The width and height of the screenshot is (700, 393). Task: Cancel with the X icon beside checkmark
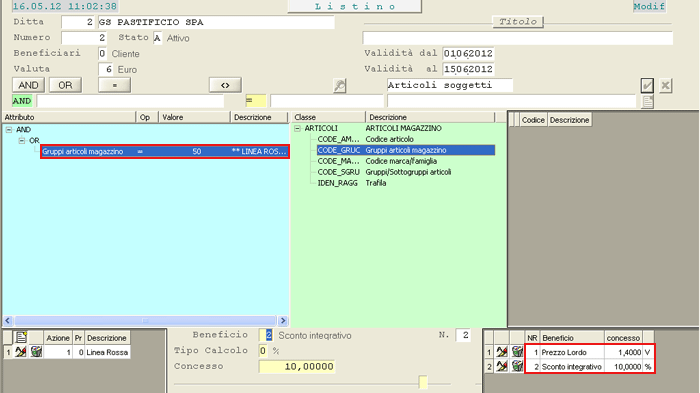(665, 85)
